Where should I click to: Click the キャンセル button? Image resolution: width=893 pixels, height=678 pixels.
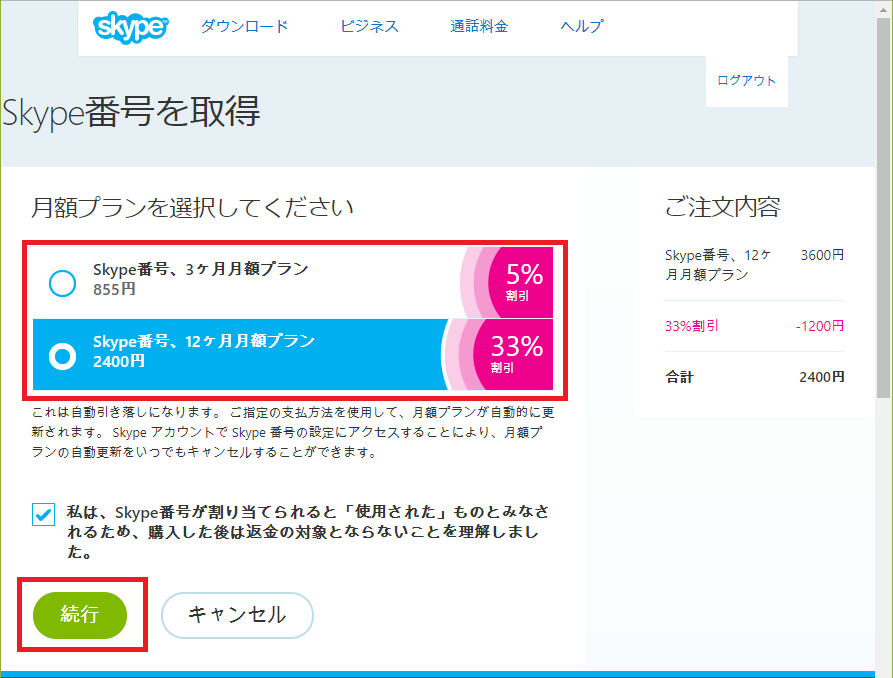(237, 615)
